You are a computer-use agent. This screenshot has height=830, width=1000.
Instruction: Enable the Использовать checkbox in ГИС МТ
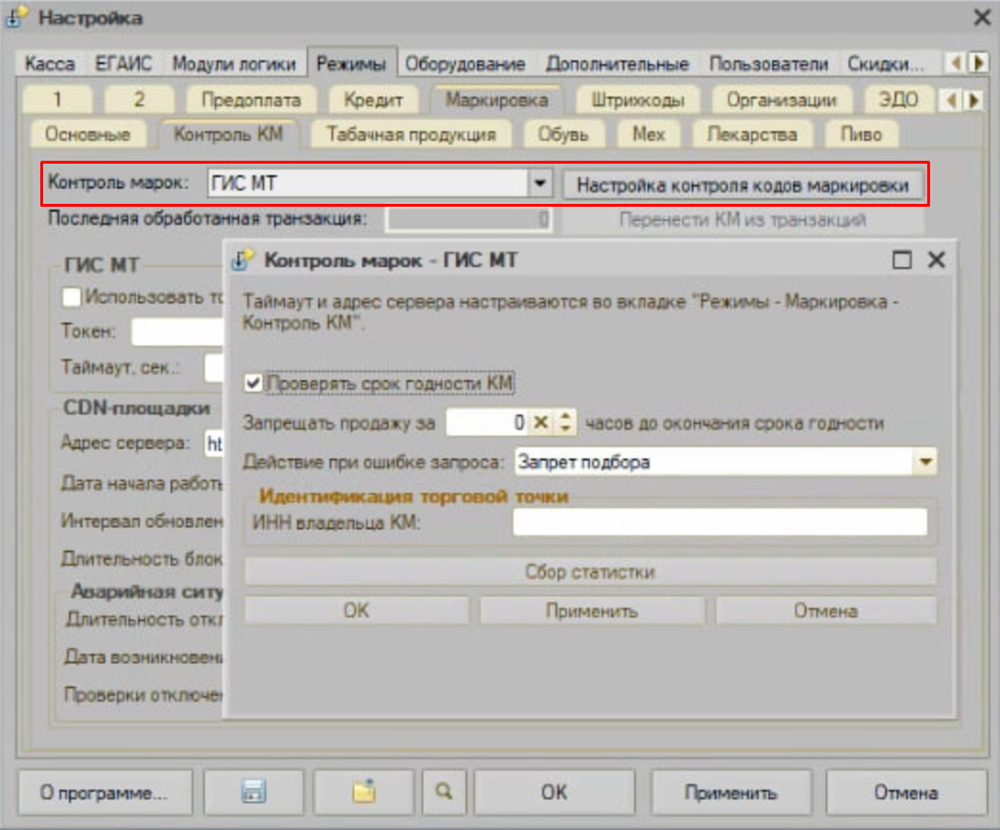point(71,297)
